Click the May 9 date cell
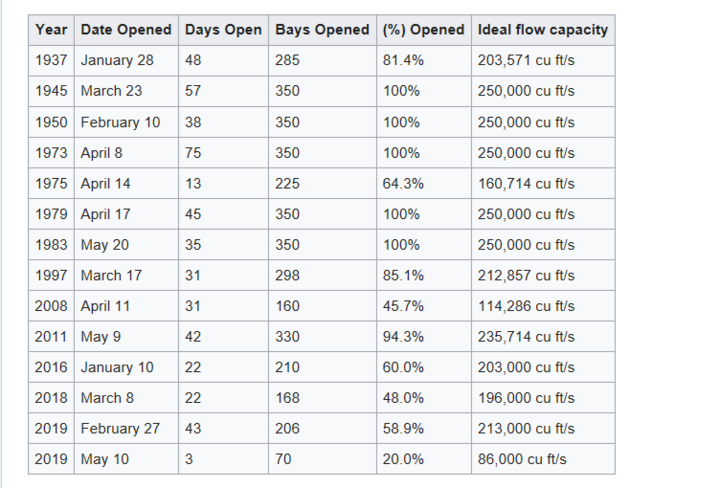The width and height of the screenshot is (720, 488). [126, 337]
